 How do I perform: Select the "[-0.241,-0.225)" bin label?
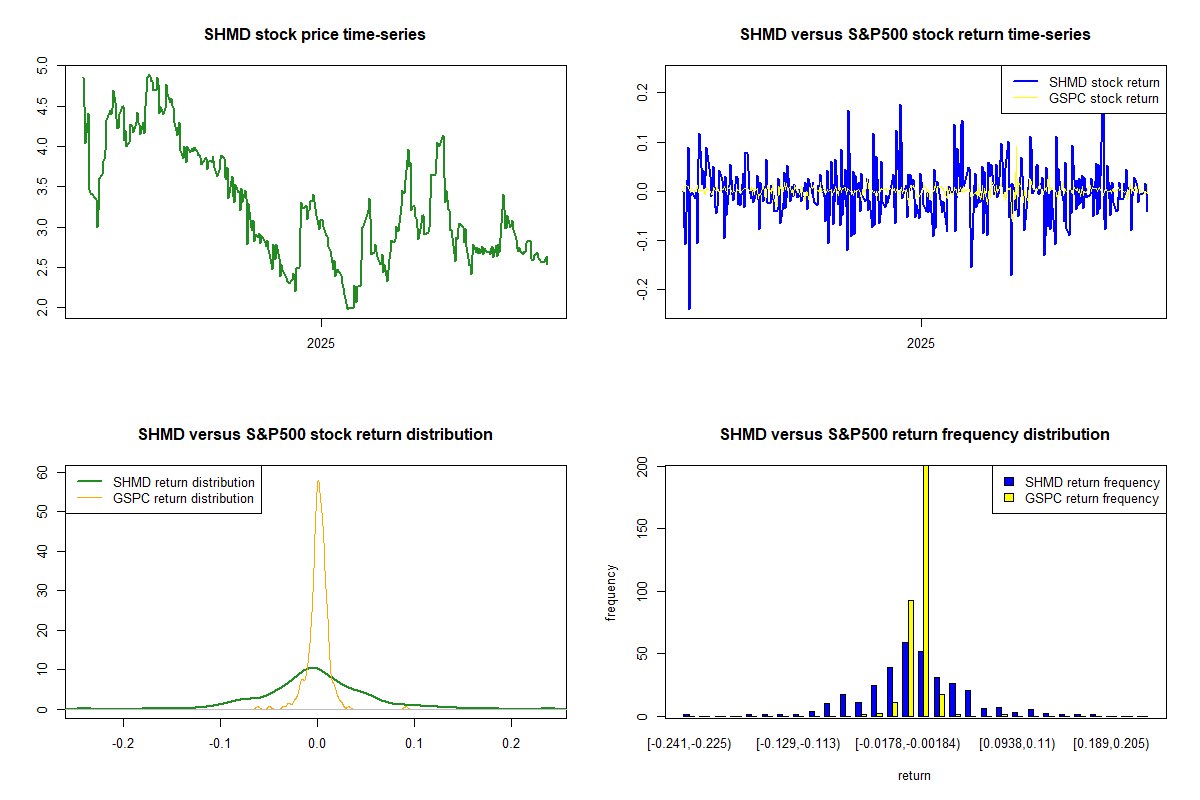tap(689, 743)
